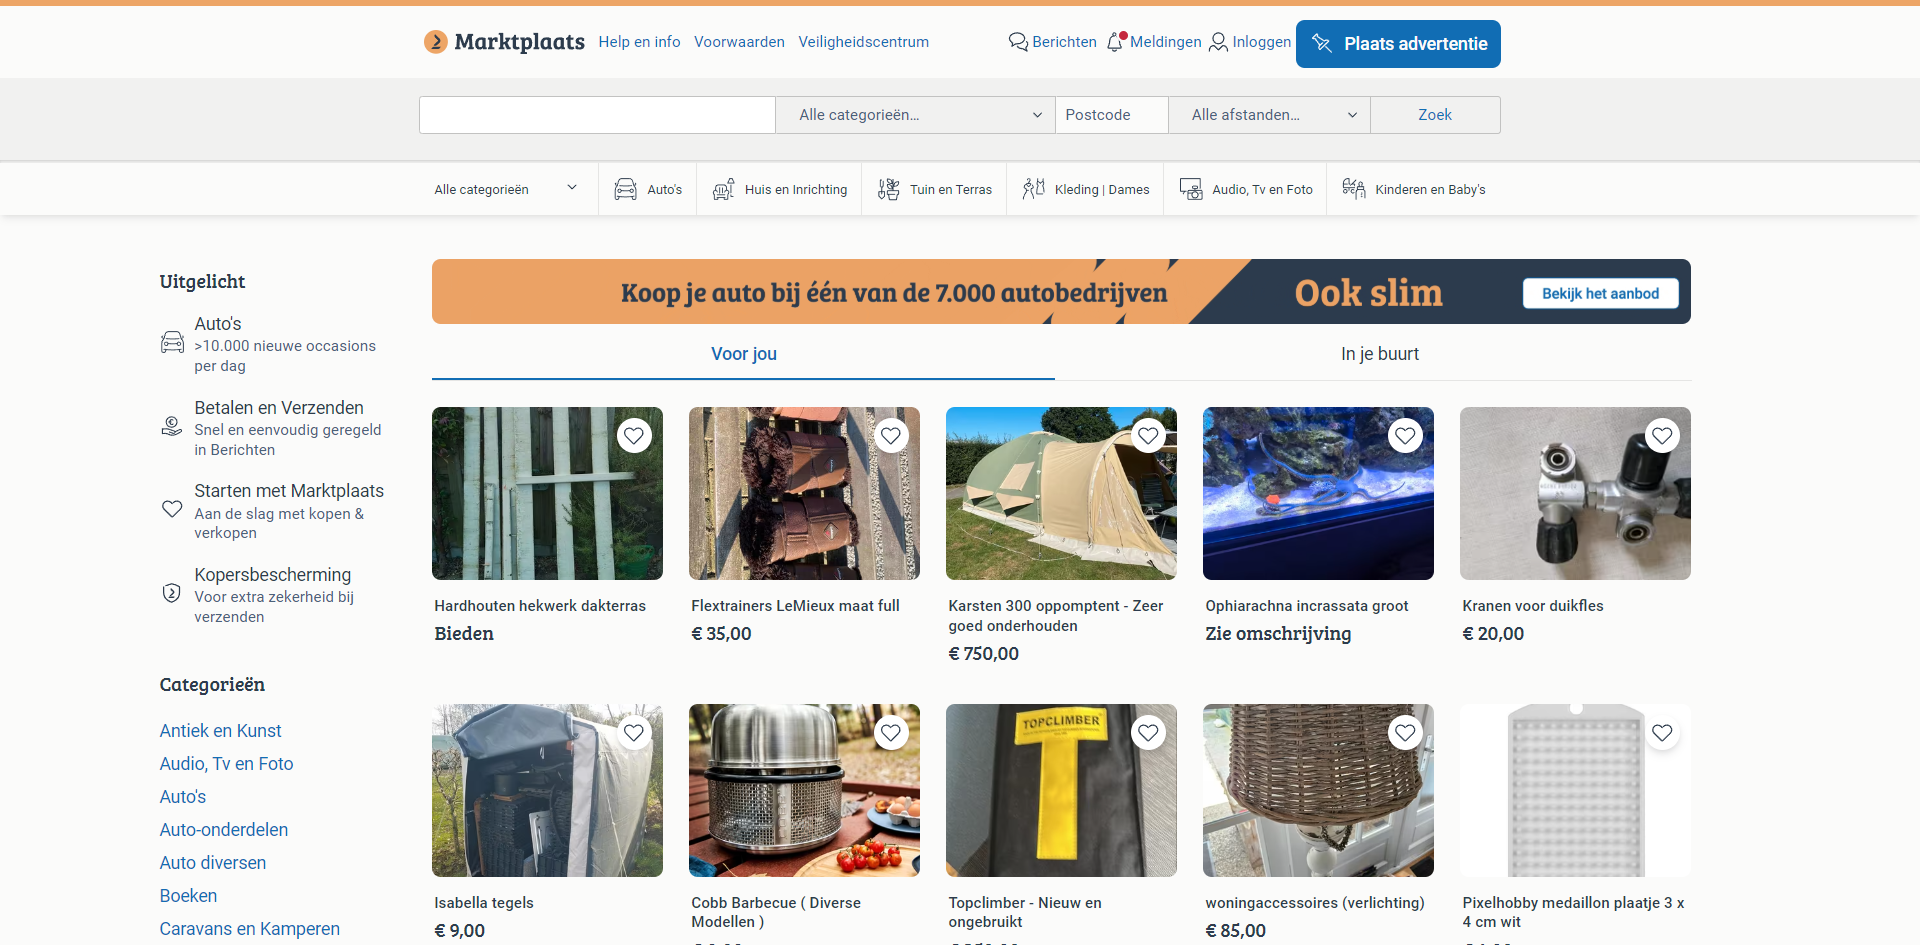Open Tuin en Terras icon
This screenshot has width=1920, height=945.
tap(889, 190)
